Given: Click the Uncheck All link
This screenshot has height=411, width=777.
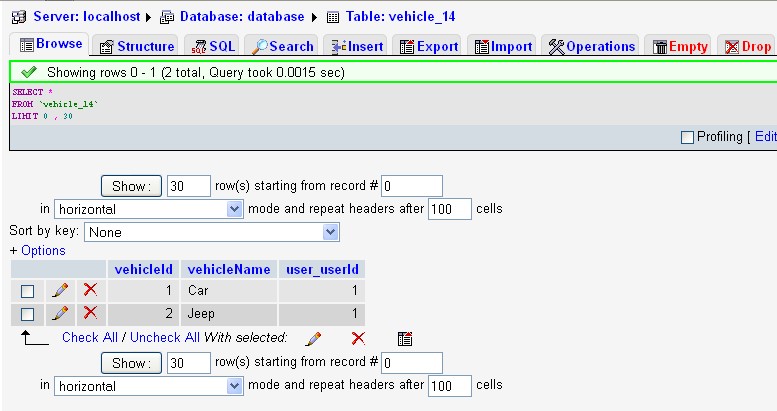Looking at the screenshot, I should point(165,338).
